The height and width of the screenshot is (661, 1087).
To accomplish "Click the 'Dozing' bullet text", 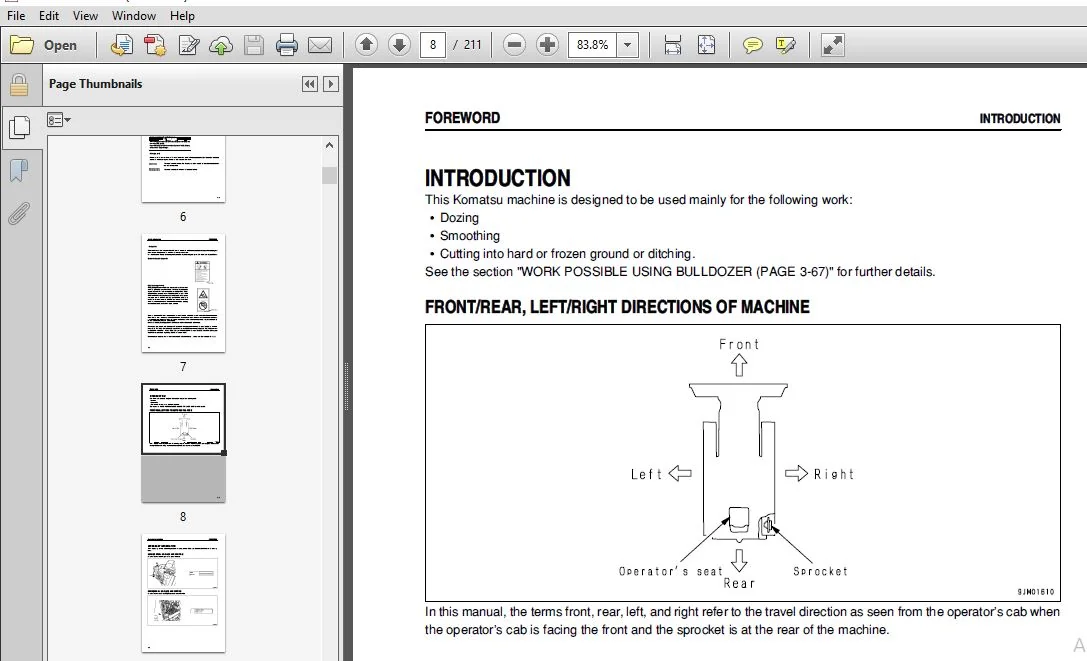I will coord(459,218).
